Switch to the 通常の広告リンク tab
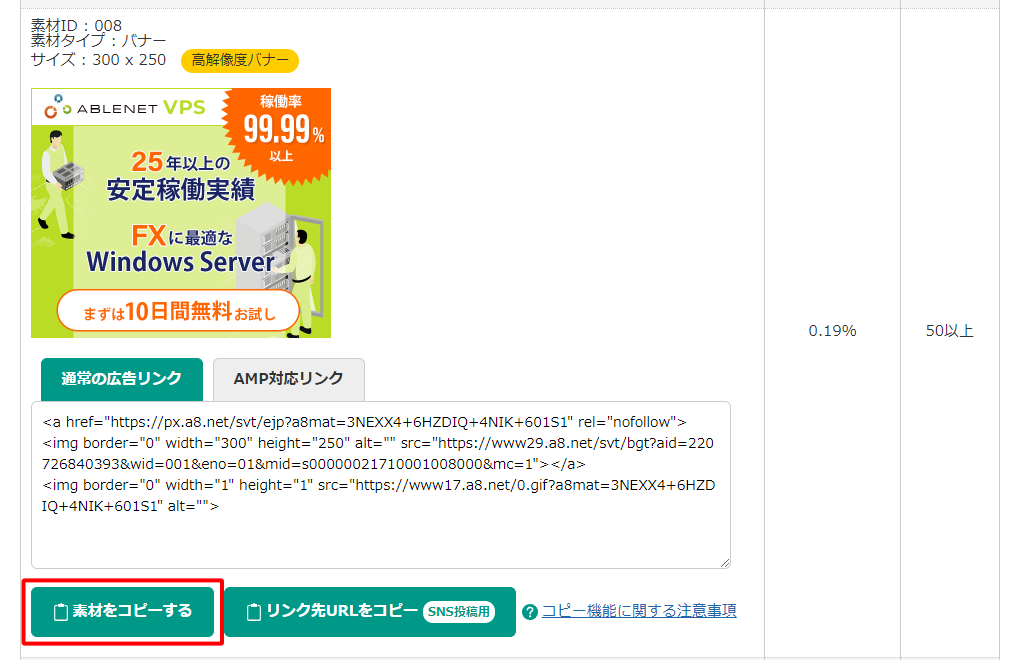Viewport: 1034px width, 660px height. [121, 379]
